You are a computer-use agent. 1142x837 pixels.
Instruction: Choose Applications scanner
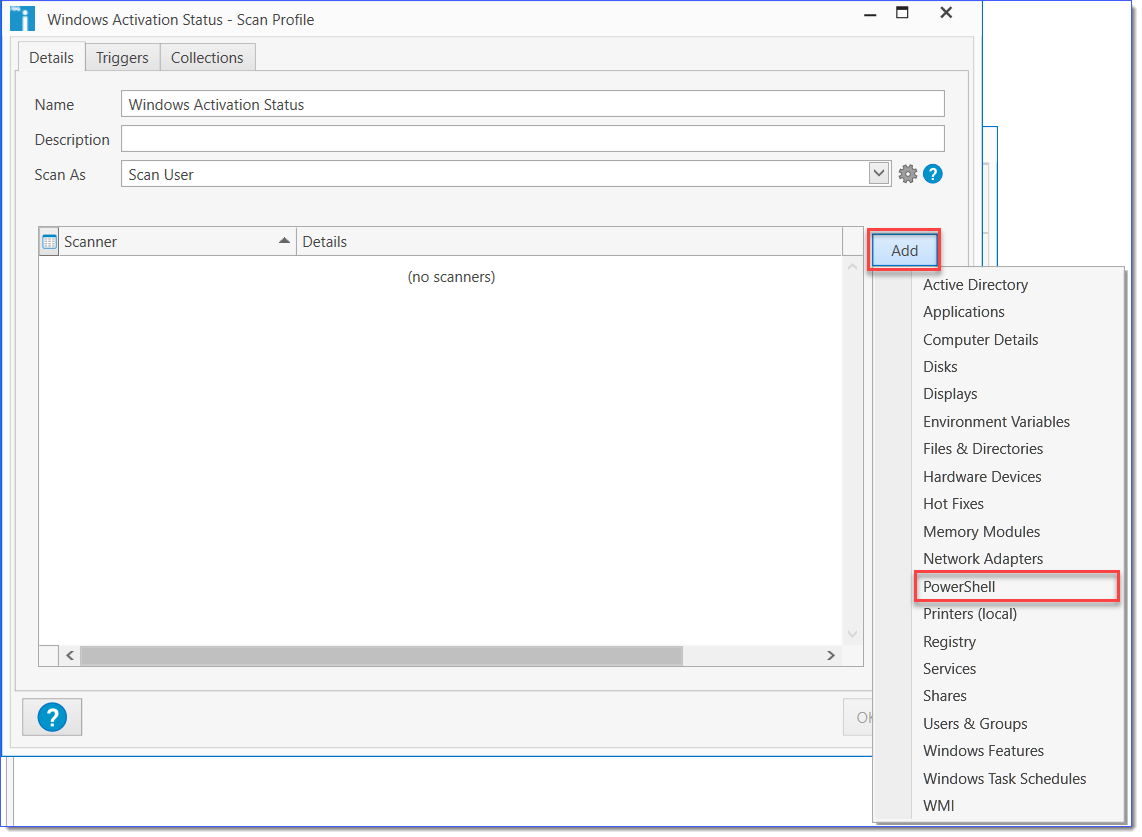[964, 312]
